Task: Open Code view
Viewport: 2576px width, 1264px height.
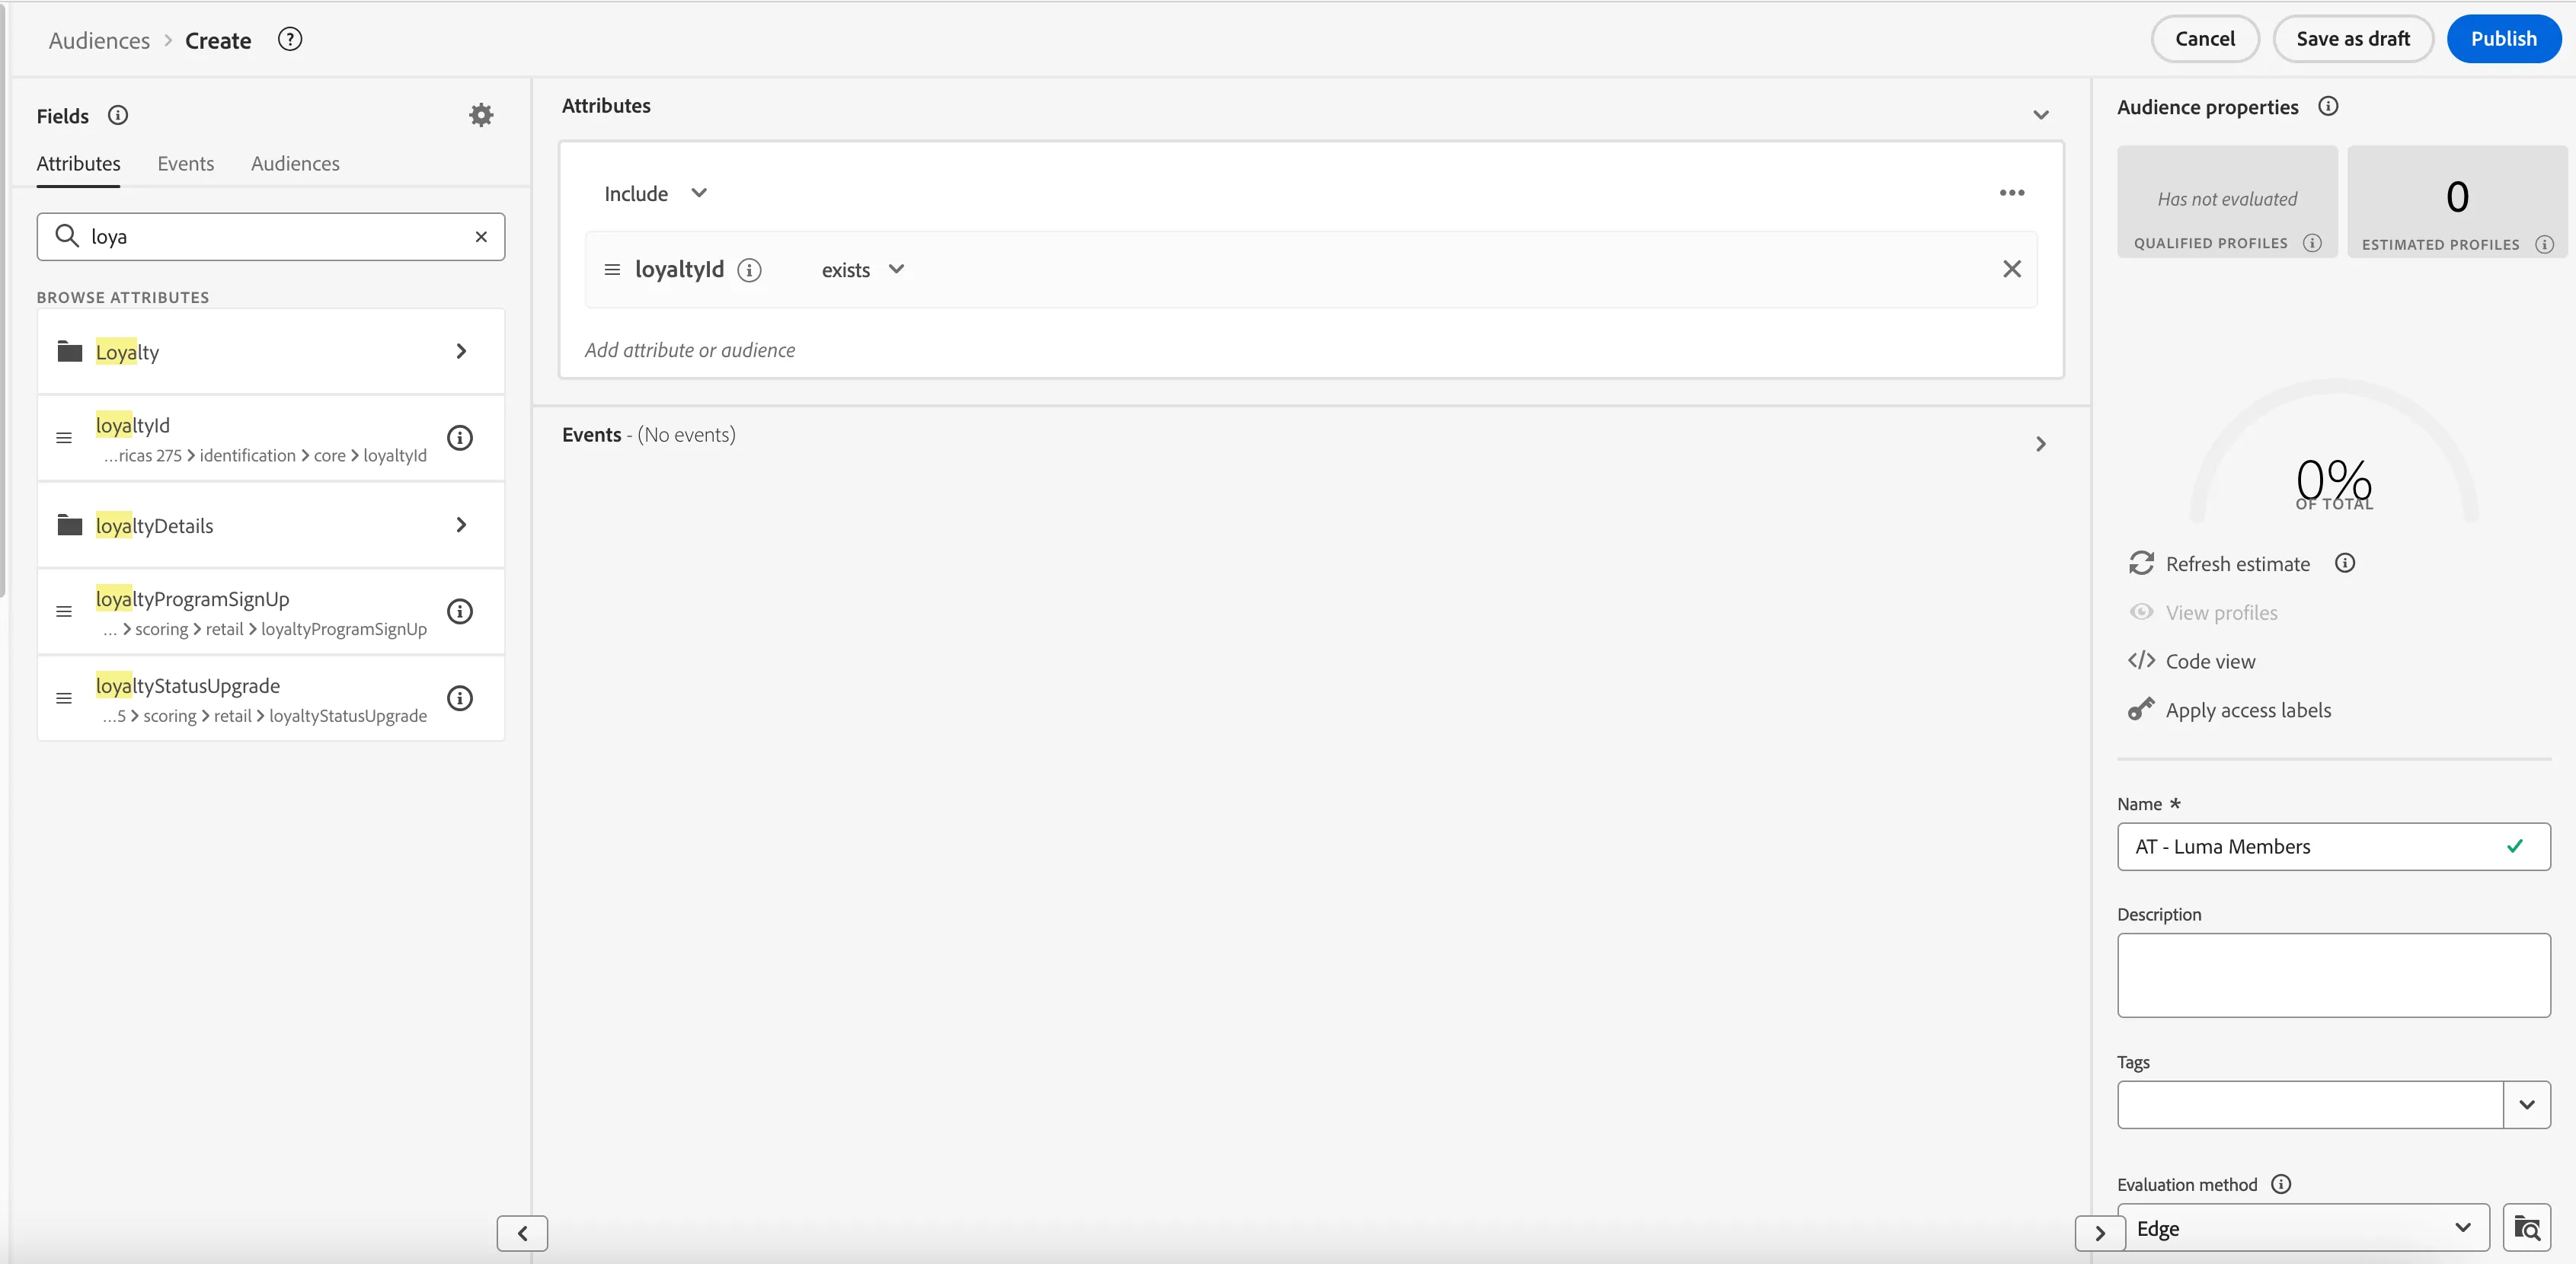Action: (2192, 661)
